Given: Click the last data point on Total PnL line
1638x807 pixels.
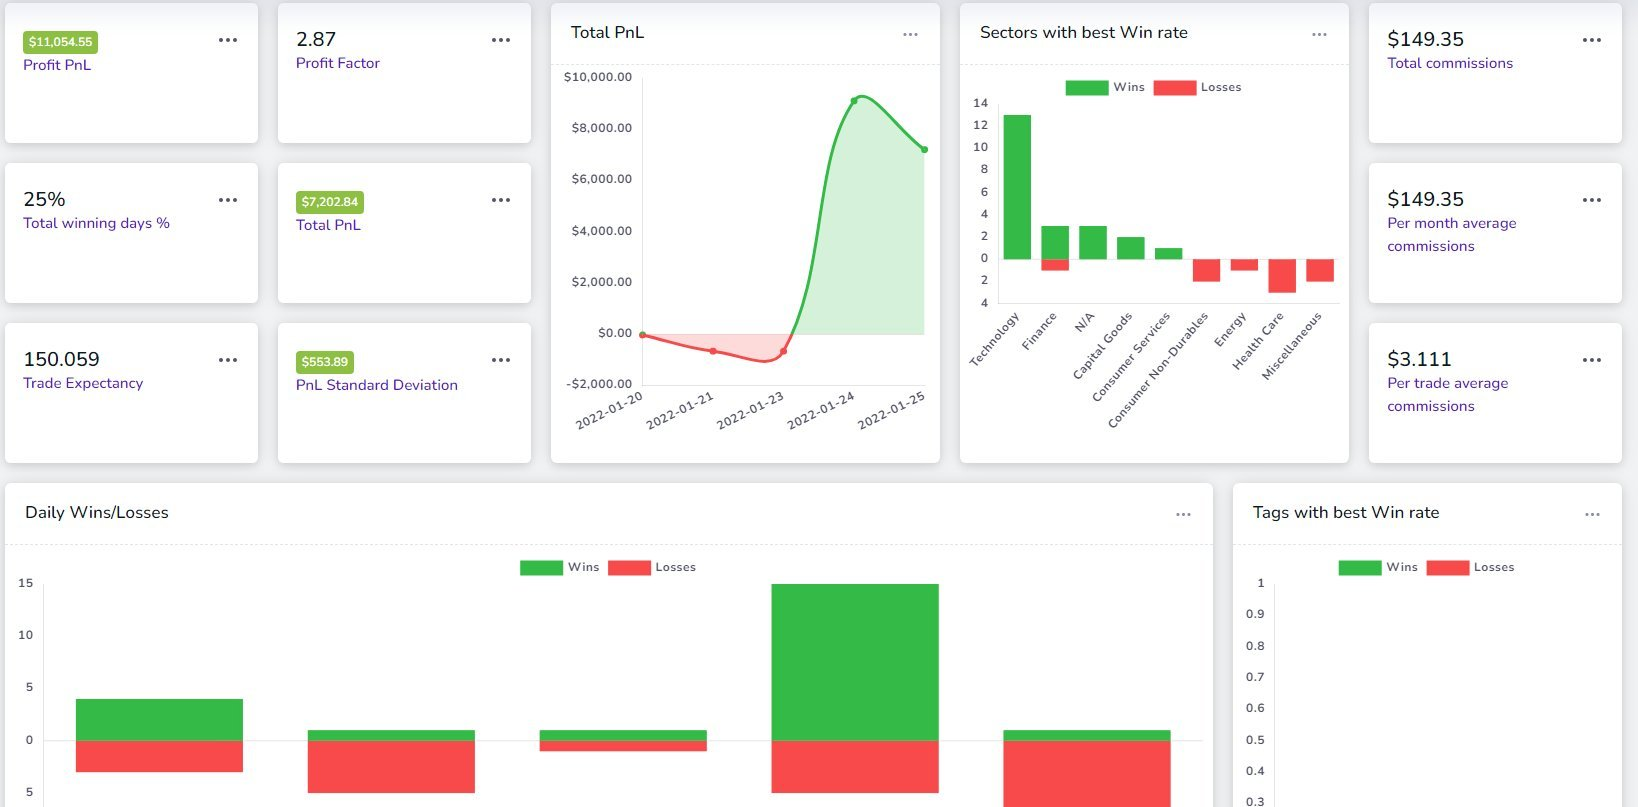Looking at the screenshot, I should [x=924, y=150].
